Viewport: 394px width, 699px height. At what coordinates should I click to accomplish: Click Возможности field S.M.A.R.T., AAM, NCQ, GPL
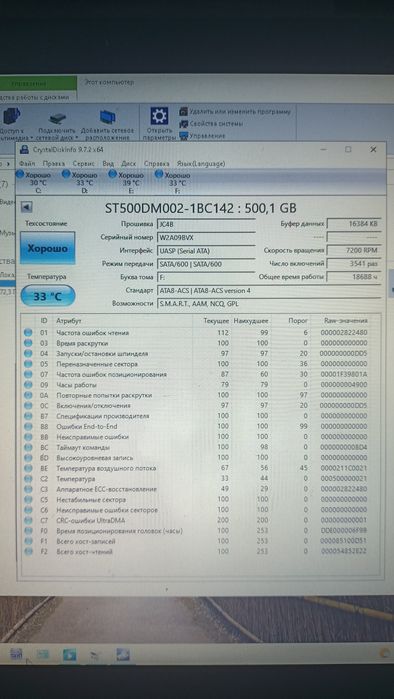pyautogui.click(x=269, y=304)
